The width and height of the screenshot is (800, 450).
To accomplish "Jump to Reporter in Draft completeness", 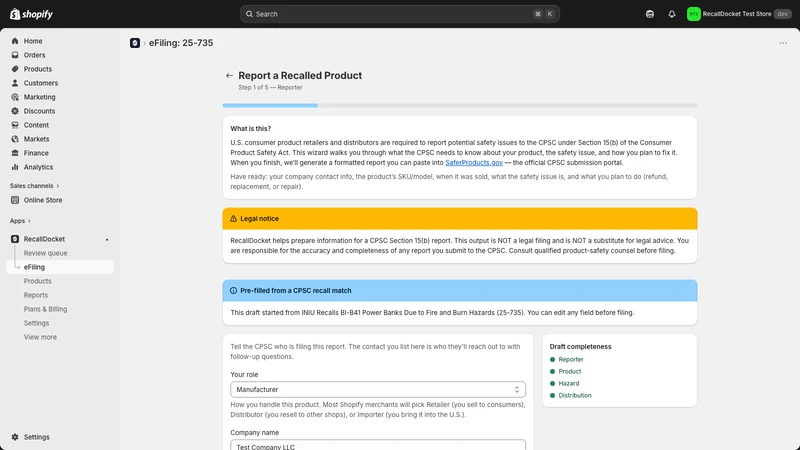I will tap(570, 359).
